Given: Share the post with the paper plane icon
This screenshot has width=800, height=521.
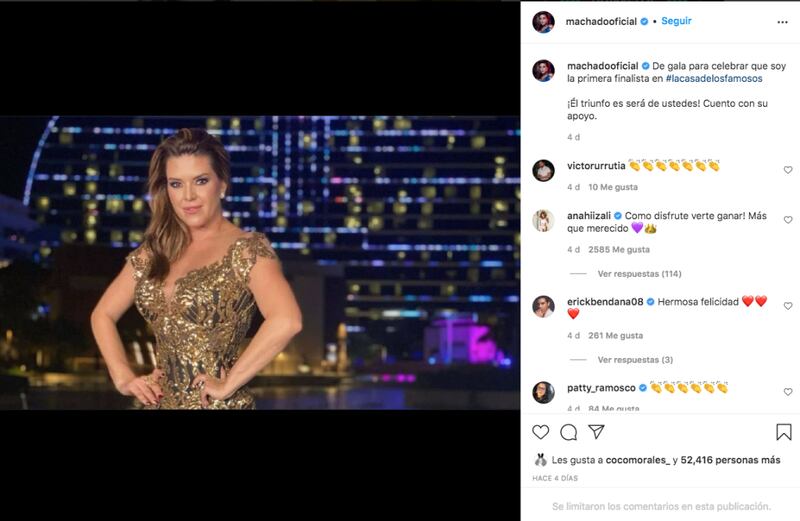Looking at the screenshot, I should pos(596,432).
